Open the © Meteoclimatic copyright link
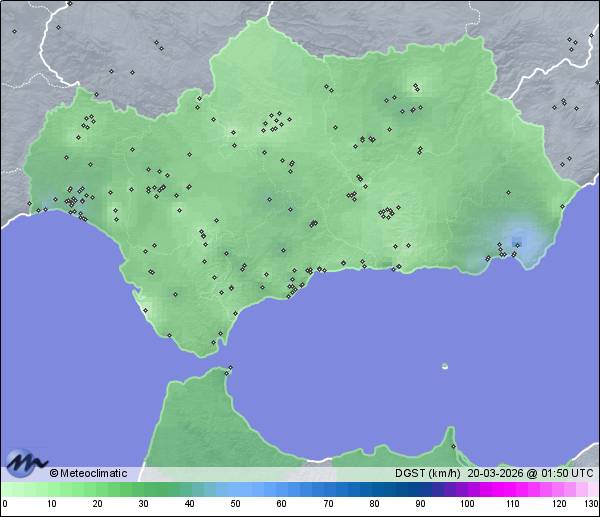Image resolution: width=600 pixels, height=517 pixels. [88, 473]
